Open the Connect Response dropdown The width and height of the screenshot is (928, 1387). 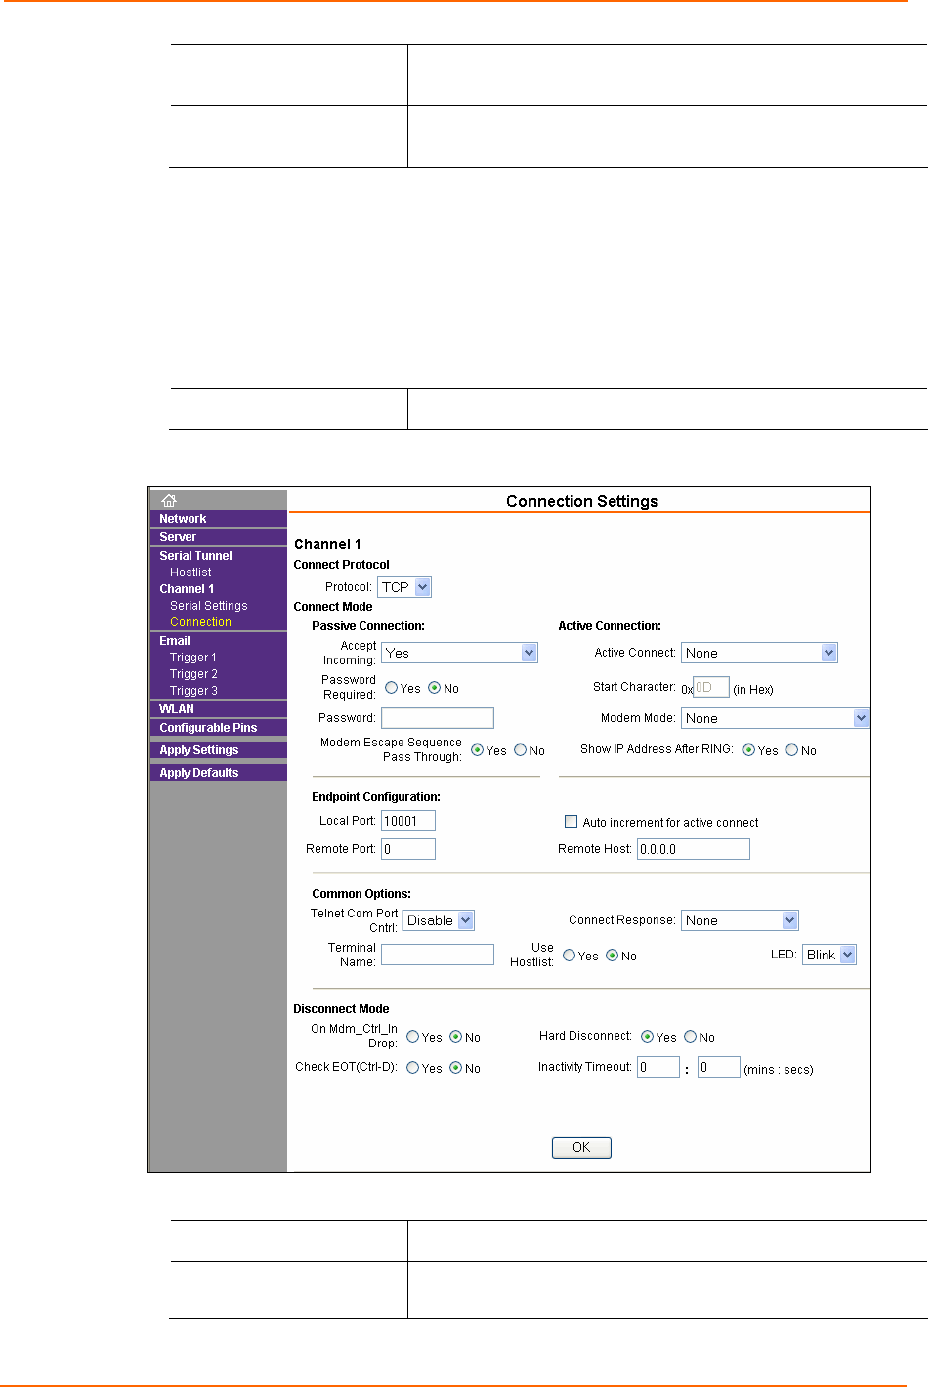click(x=741, y=920)
